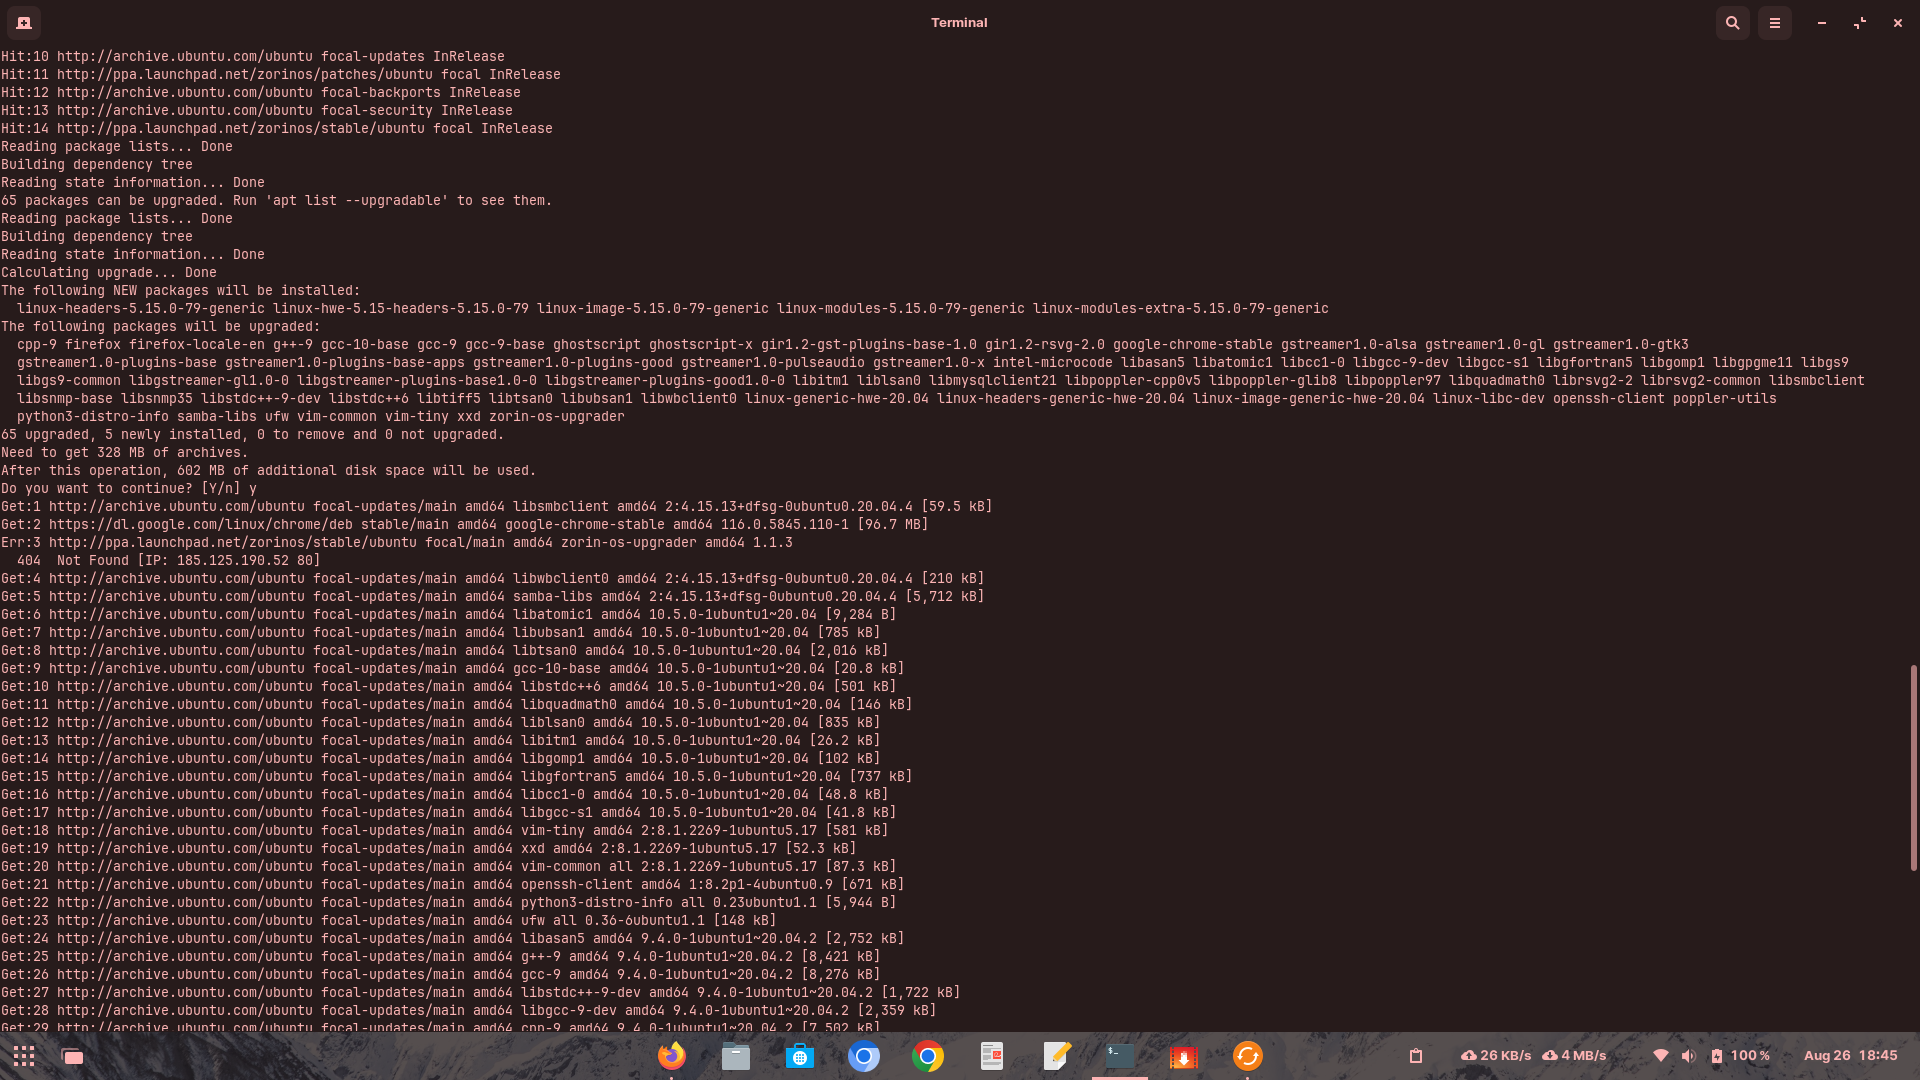Restore the Terminal window size

pos(1860,22)
